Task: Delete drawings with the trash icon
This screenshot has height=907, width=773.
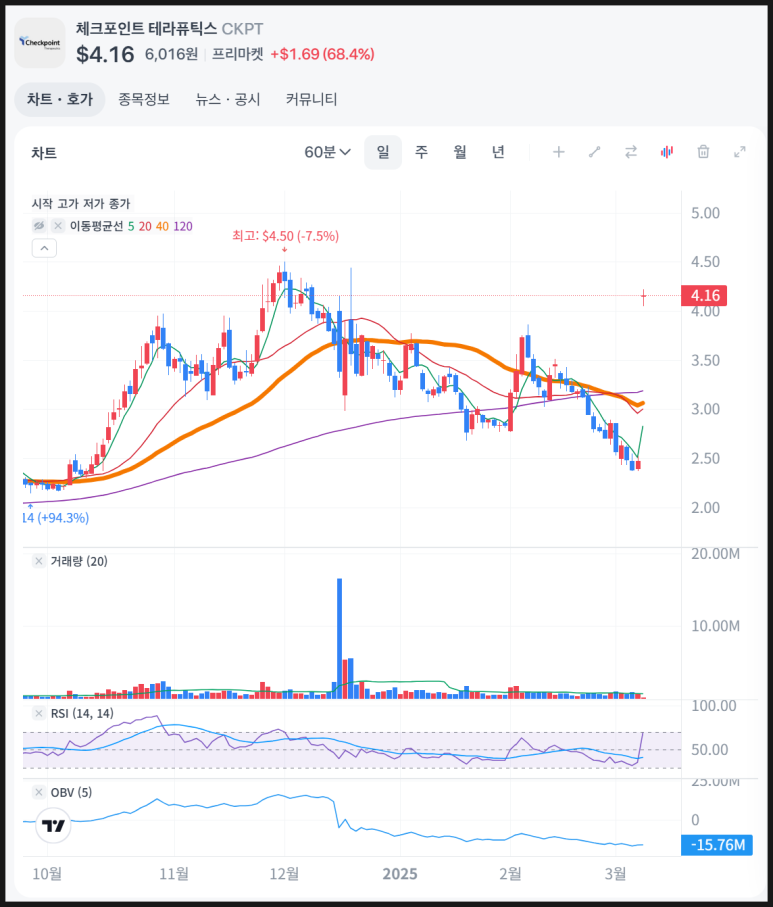Action: (x=703, y=152)
